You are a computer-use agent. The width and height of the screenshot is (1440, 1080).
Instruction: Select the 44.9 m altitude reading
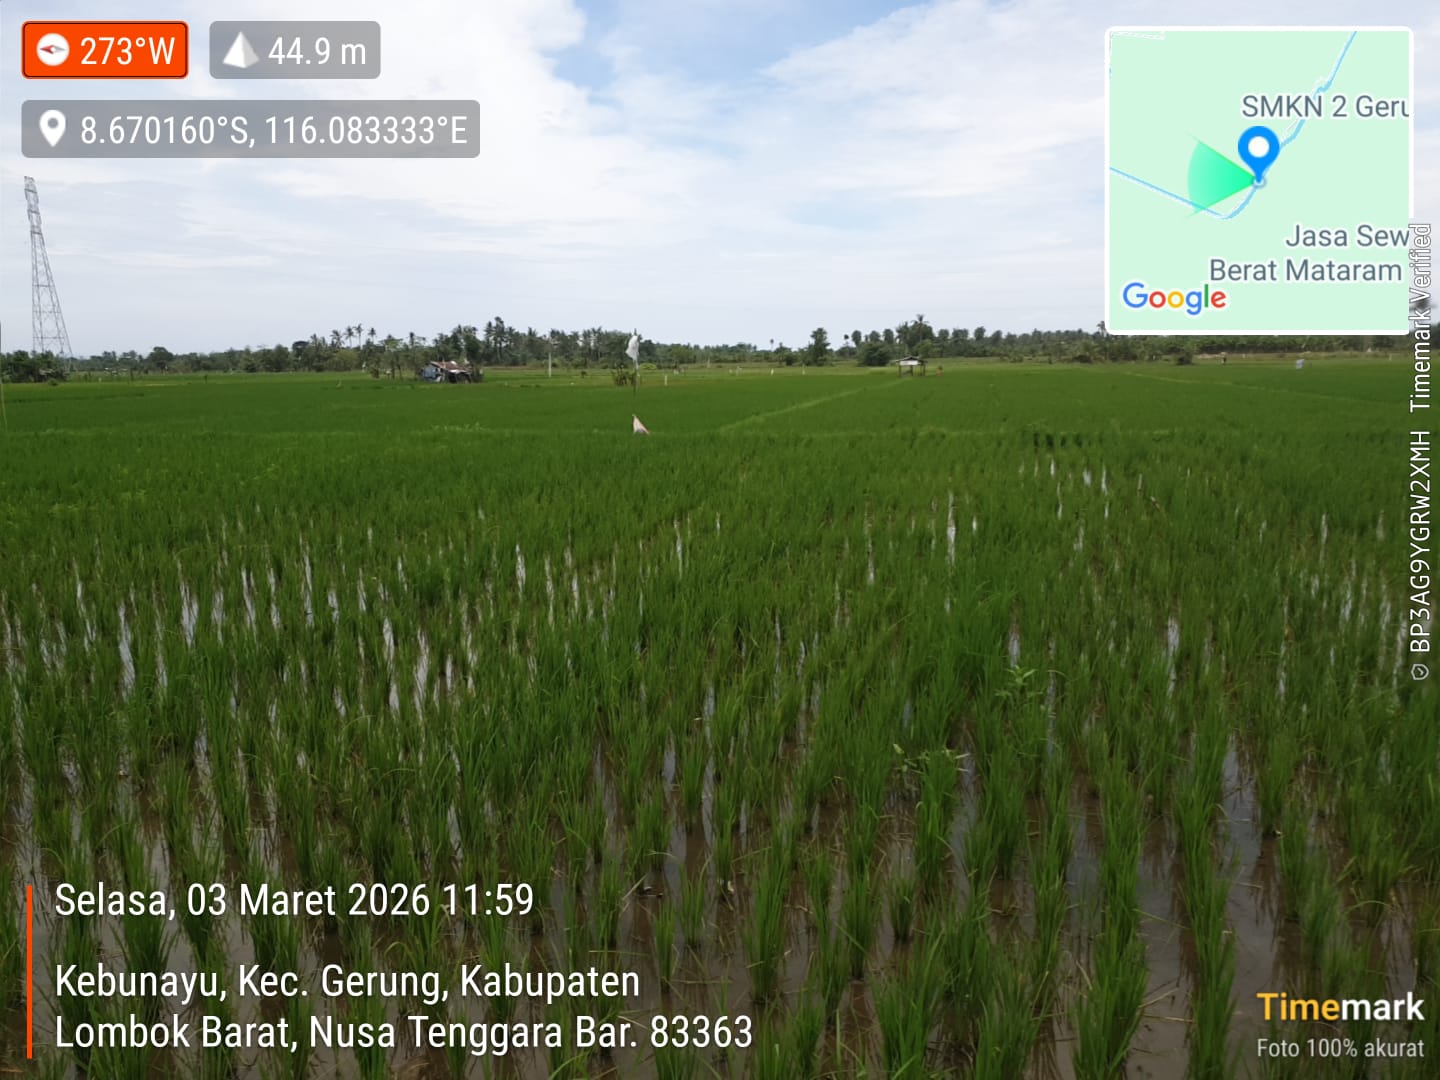click(317, 51)
